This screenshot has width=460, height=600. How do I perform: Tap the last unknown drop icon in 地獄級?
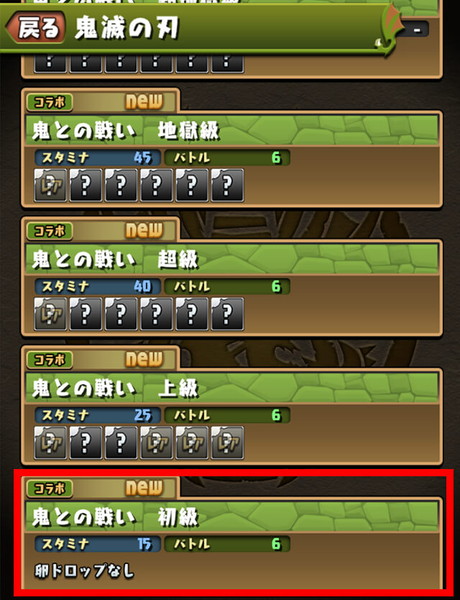point(227,185)
